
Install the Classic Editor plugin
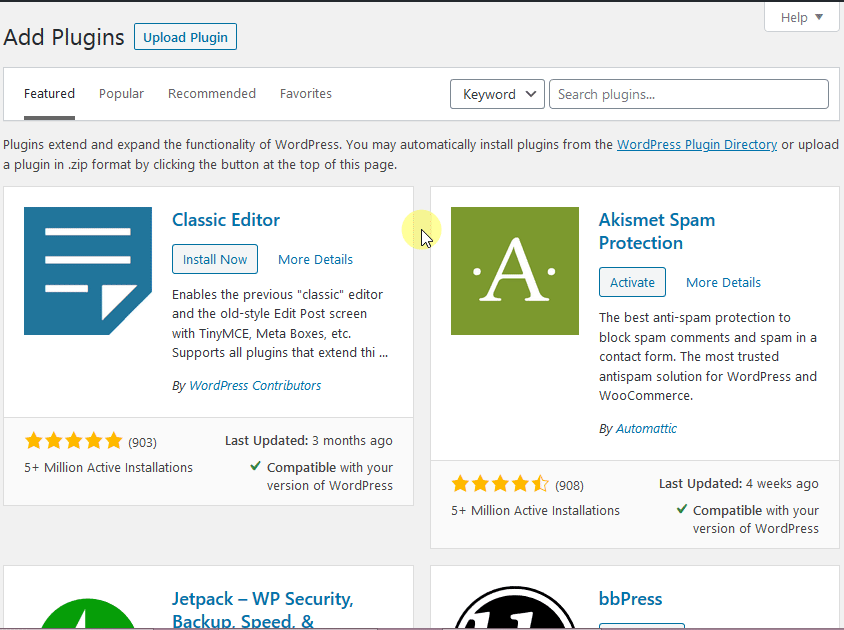[x=214, y=259]
